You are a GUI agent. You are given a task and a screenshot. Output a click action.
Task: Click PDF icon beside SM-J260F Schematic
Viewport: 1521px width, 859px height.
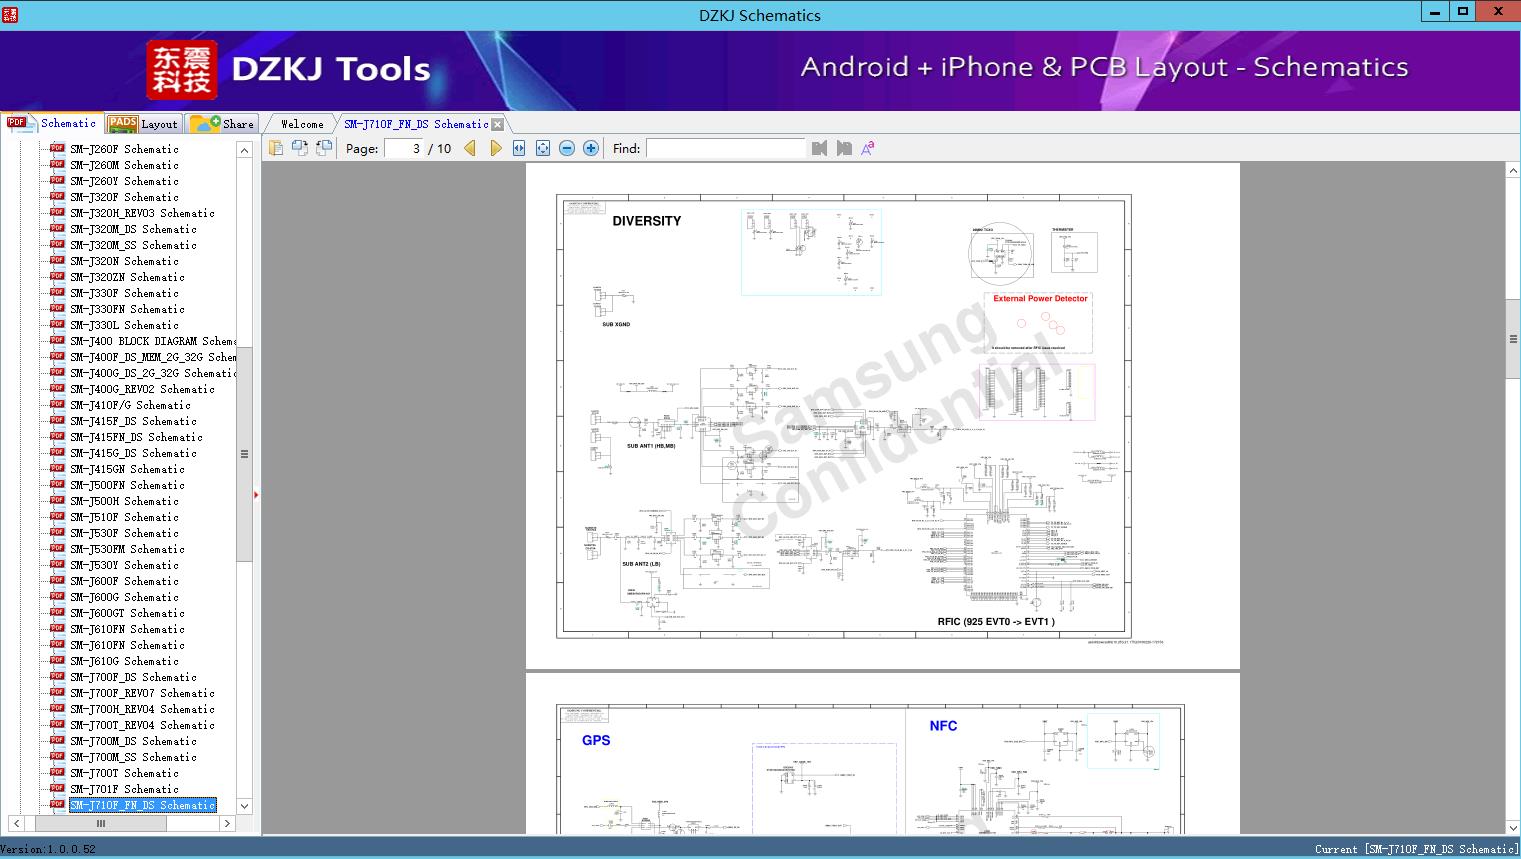point(57,148)
